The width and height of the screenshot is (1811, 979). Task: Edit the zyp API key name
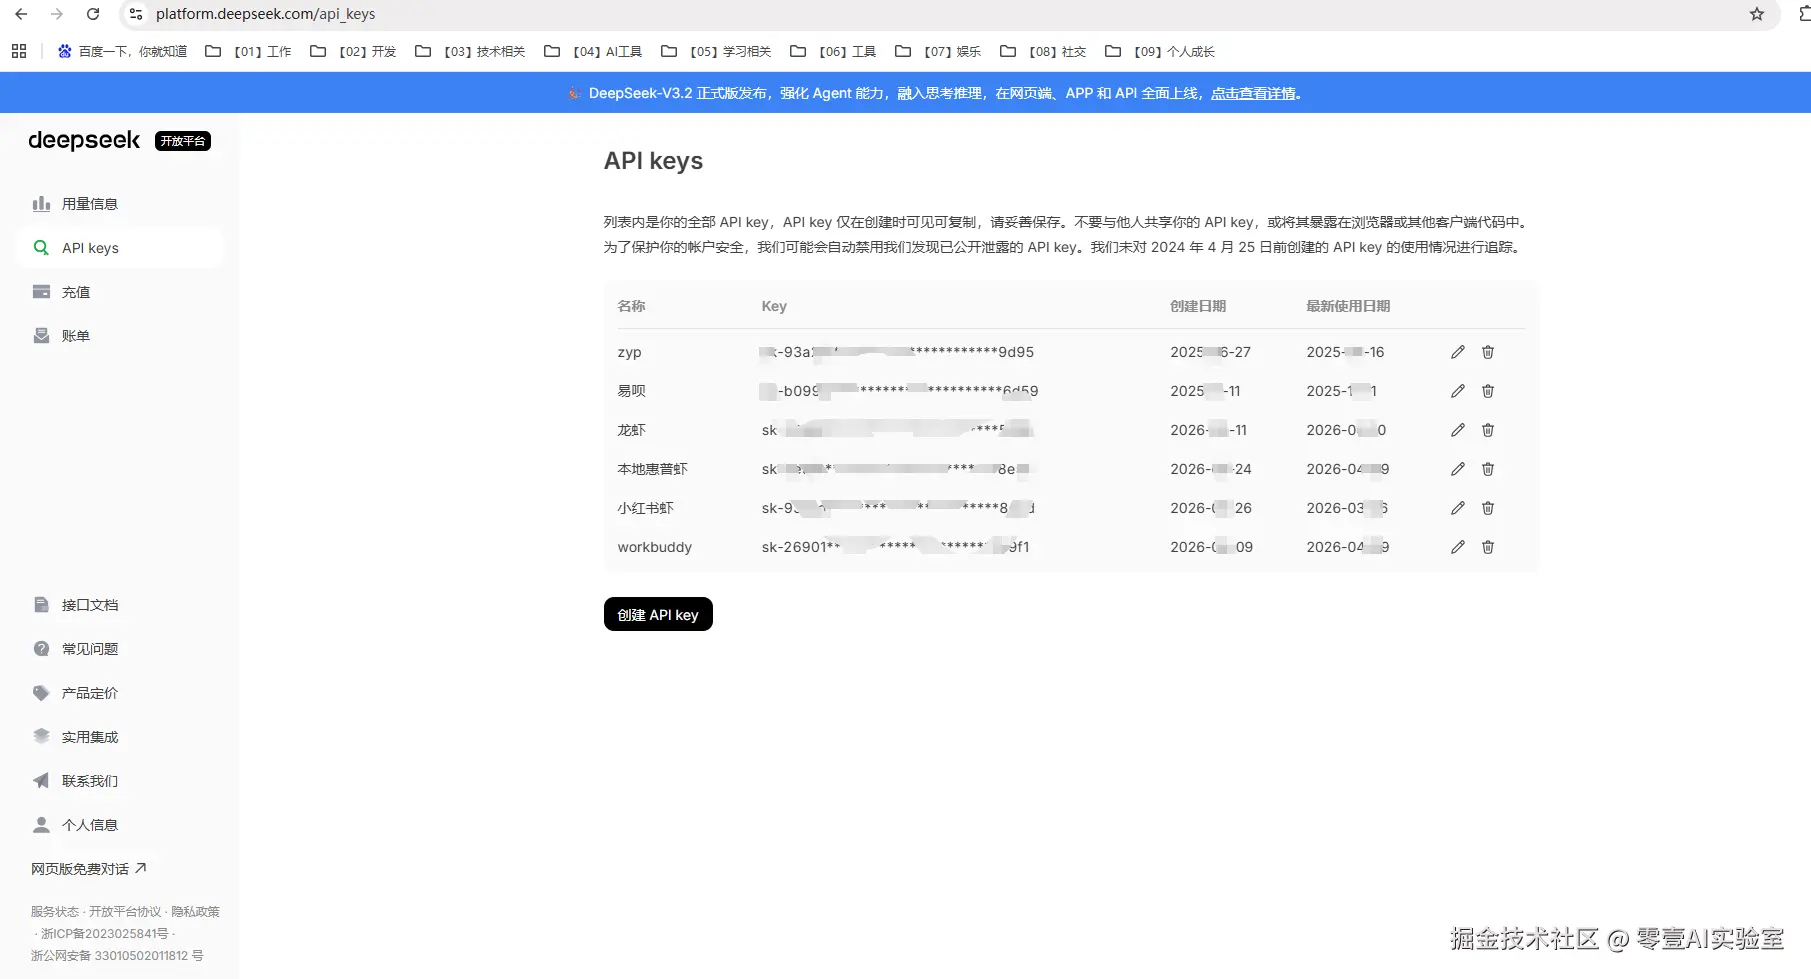coord(1458,352)
